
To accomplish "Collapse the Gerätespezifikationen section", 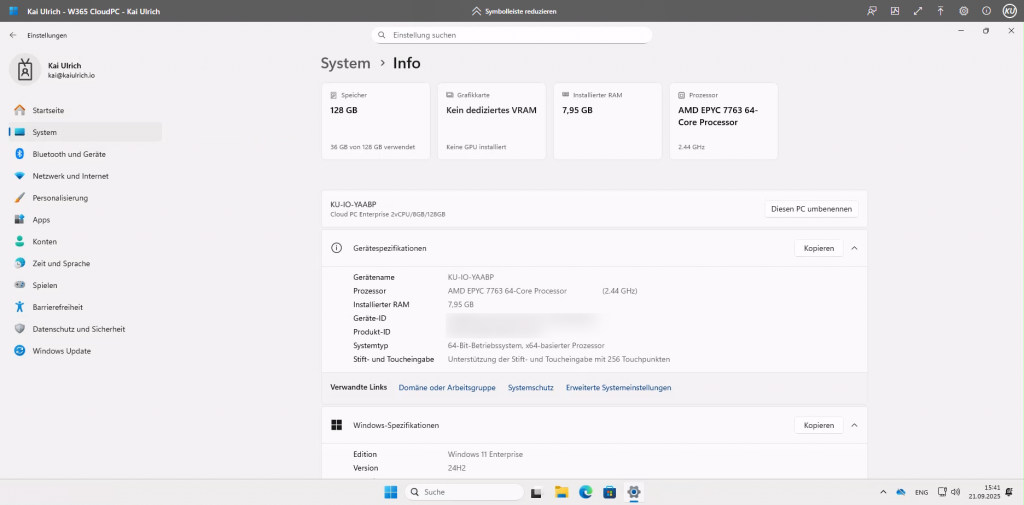I will [x=854, y=248].
